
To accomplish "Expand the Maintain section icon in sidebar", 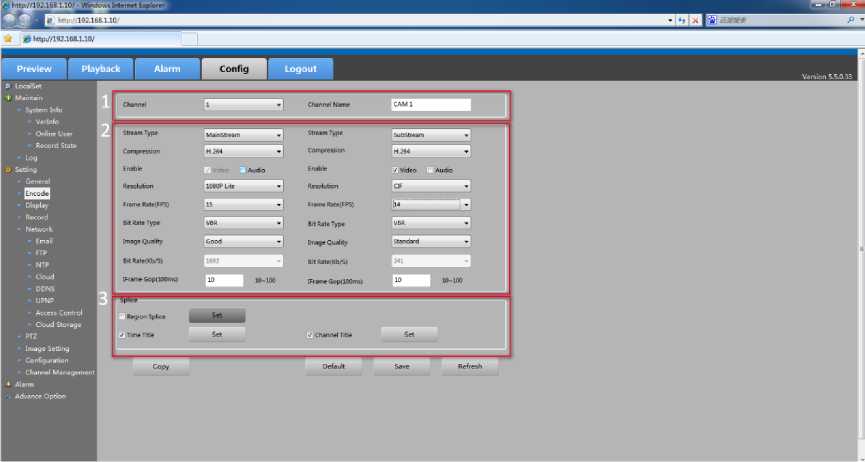I will [7, 98].
